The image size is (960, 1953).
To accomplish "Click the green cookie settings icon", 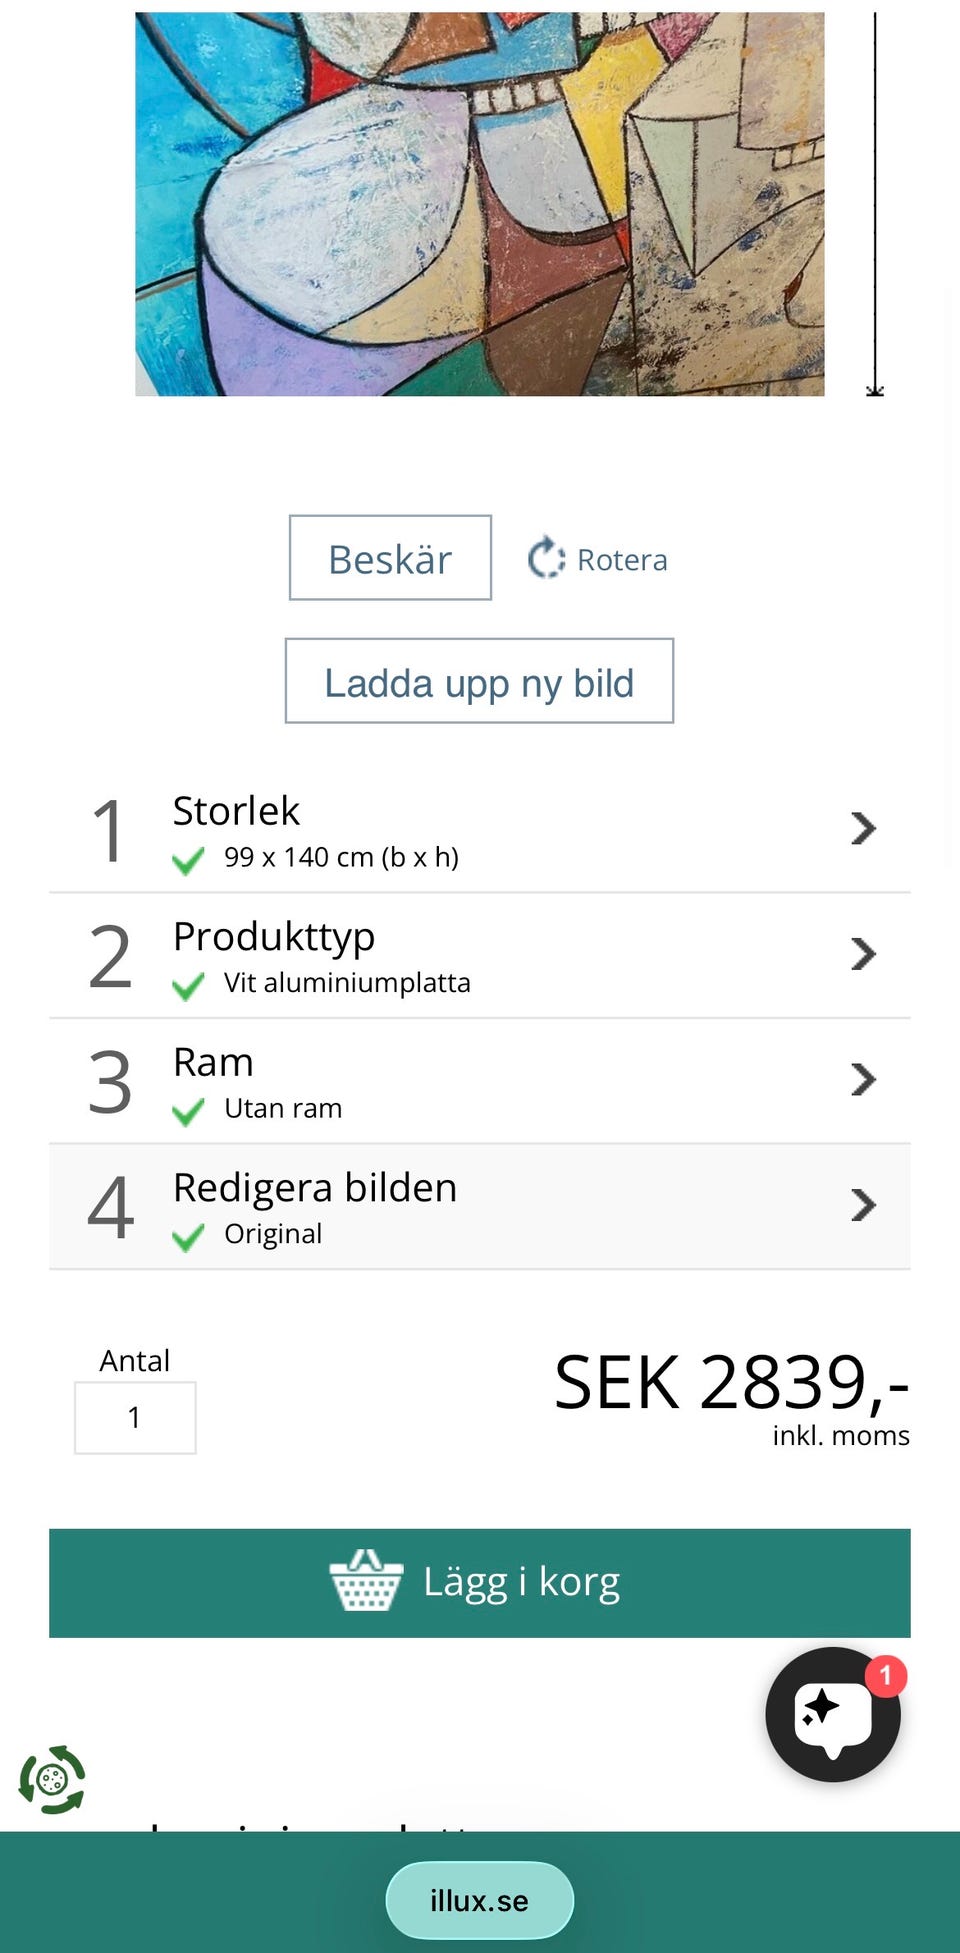I will [x=52, y=1780].
